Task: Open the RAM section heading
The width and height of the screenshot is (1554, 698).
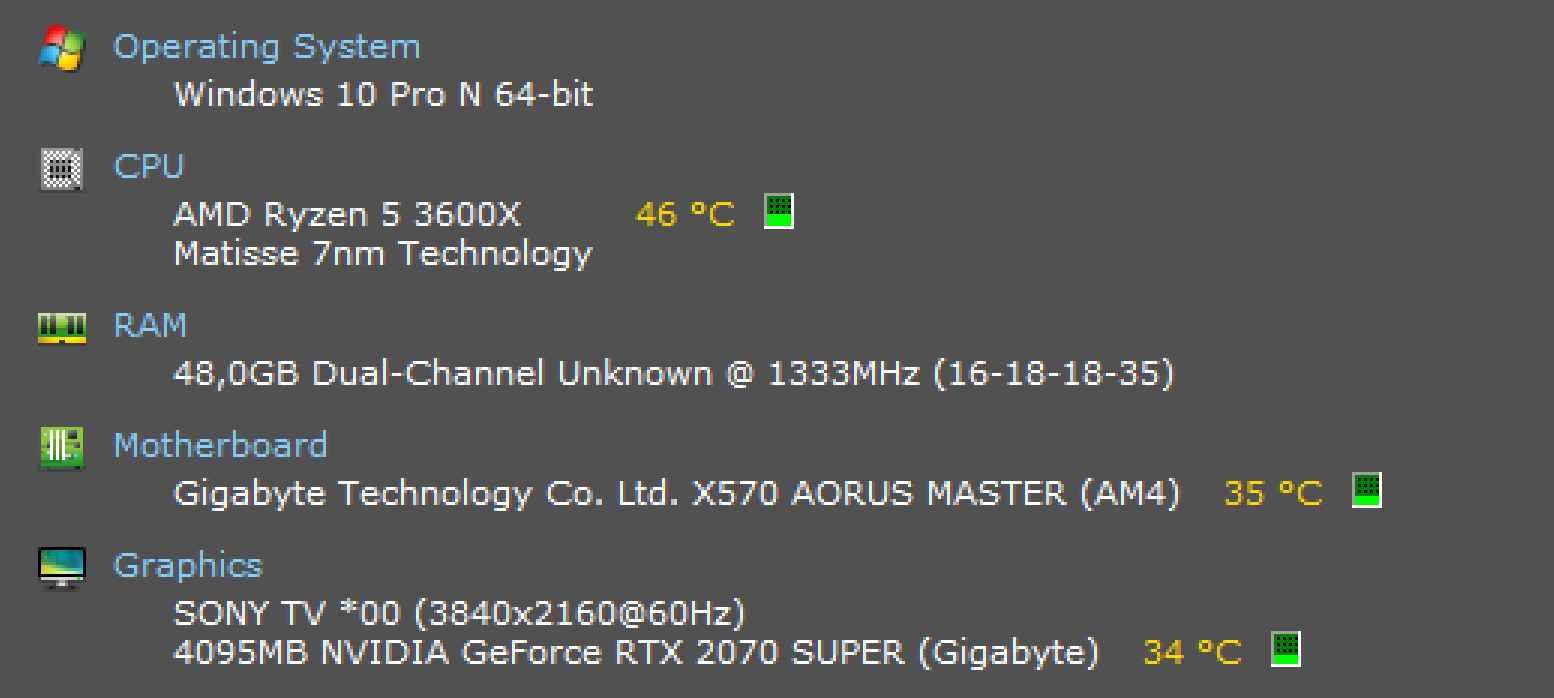Action: [x=150, y=326]
